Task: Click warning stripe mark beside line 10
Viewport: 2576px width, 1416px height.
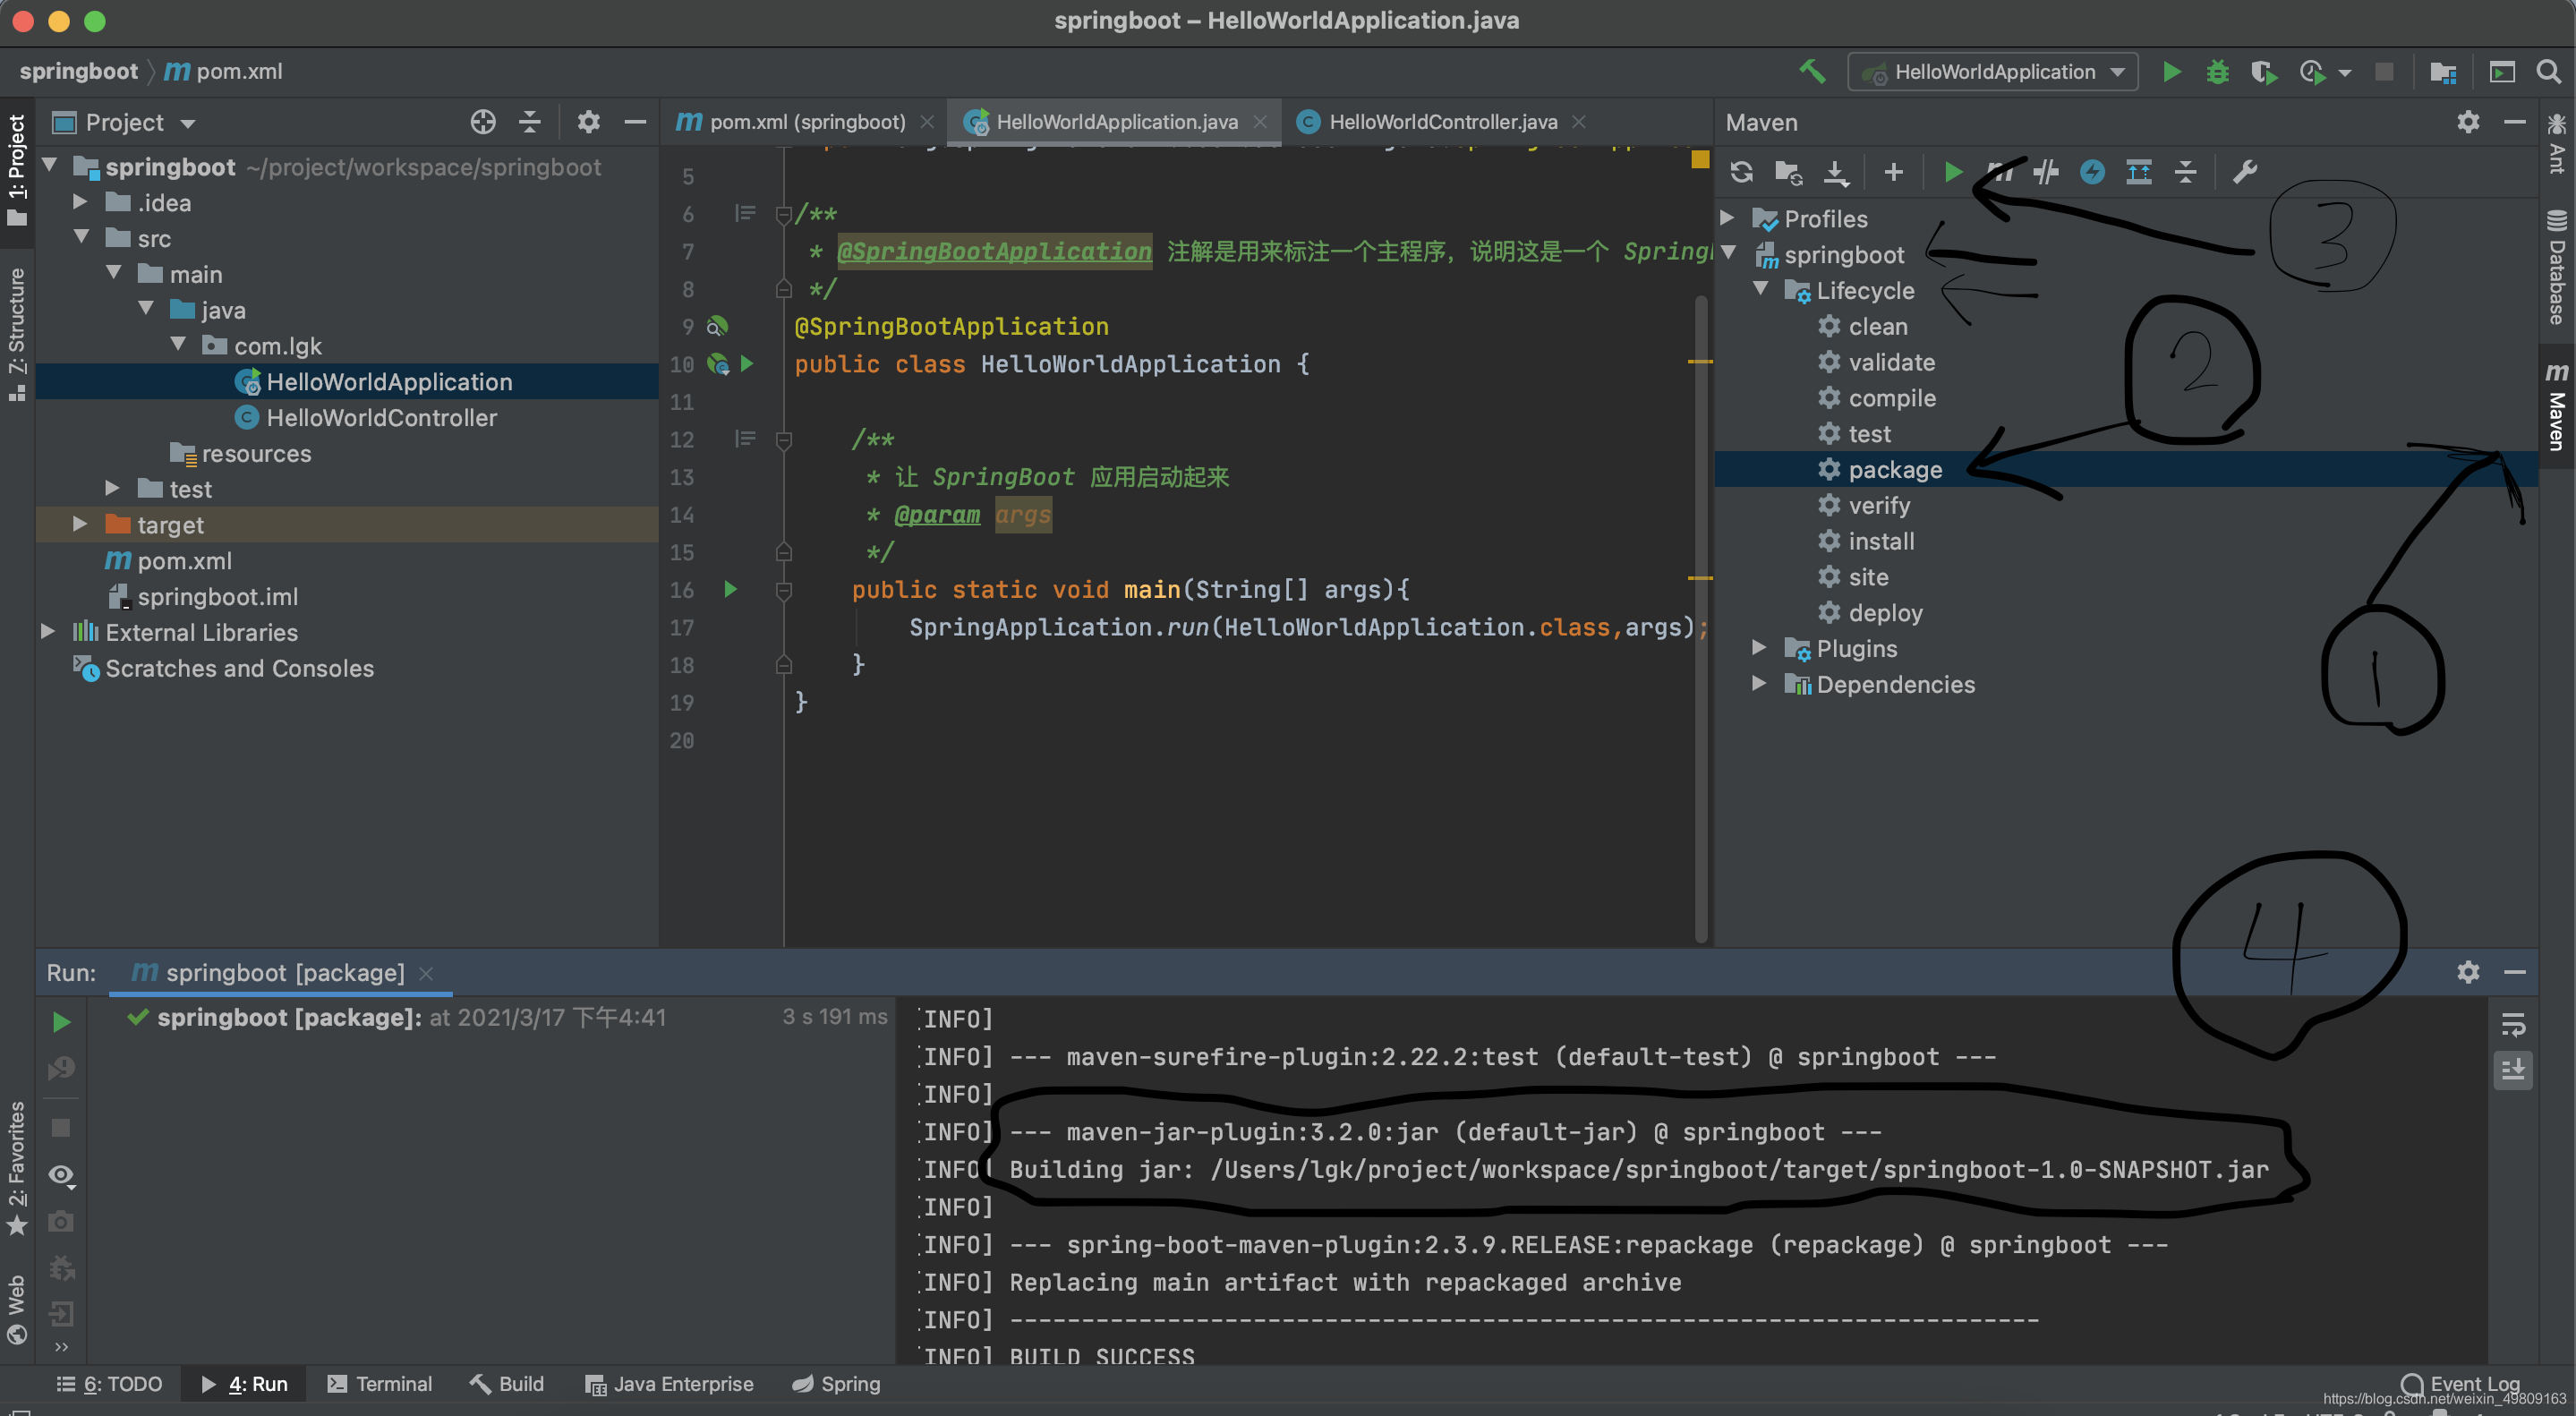Action: tap(1699, 361)
